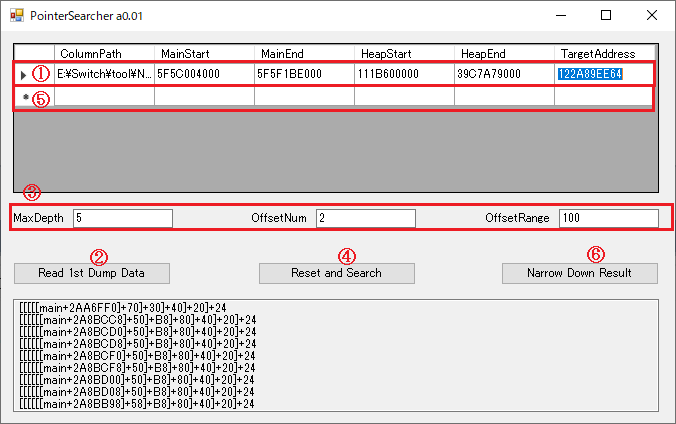
Task: Focus the OffsetRange input field
Action: coord(609,218)
